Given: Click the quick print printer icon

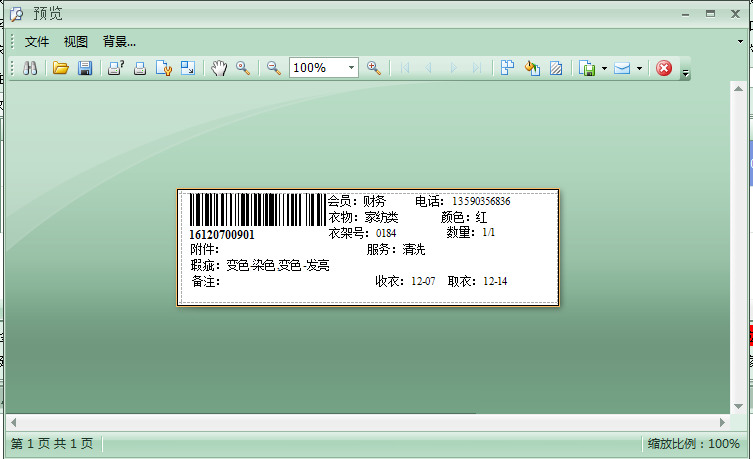Looking at the screenshot, I should pos(140,68).
